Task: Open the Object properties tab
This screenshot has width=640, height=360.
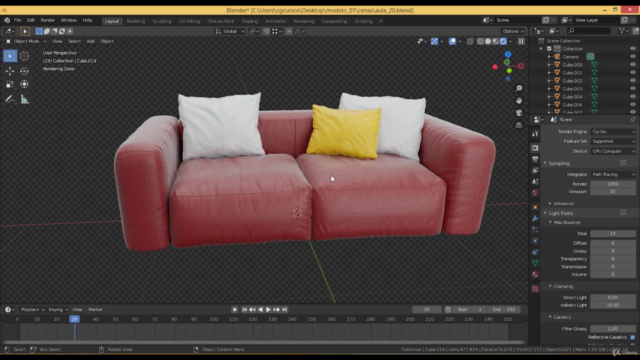Action: 535,207
